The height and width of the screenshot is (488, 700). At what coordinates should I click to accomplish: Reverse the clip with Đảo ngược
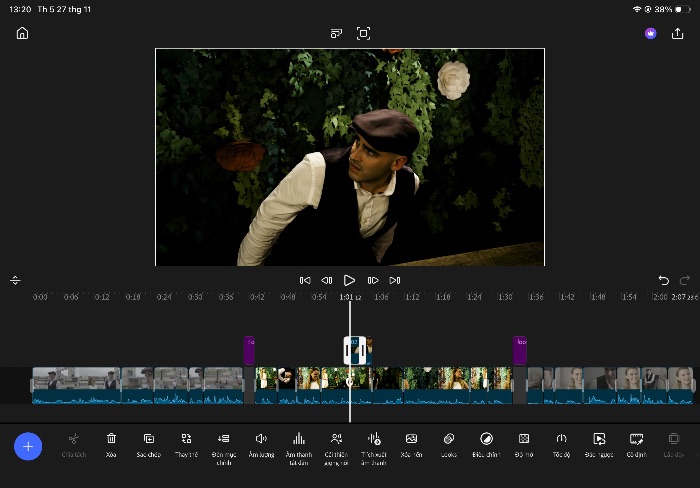(x=599, y=445)
